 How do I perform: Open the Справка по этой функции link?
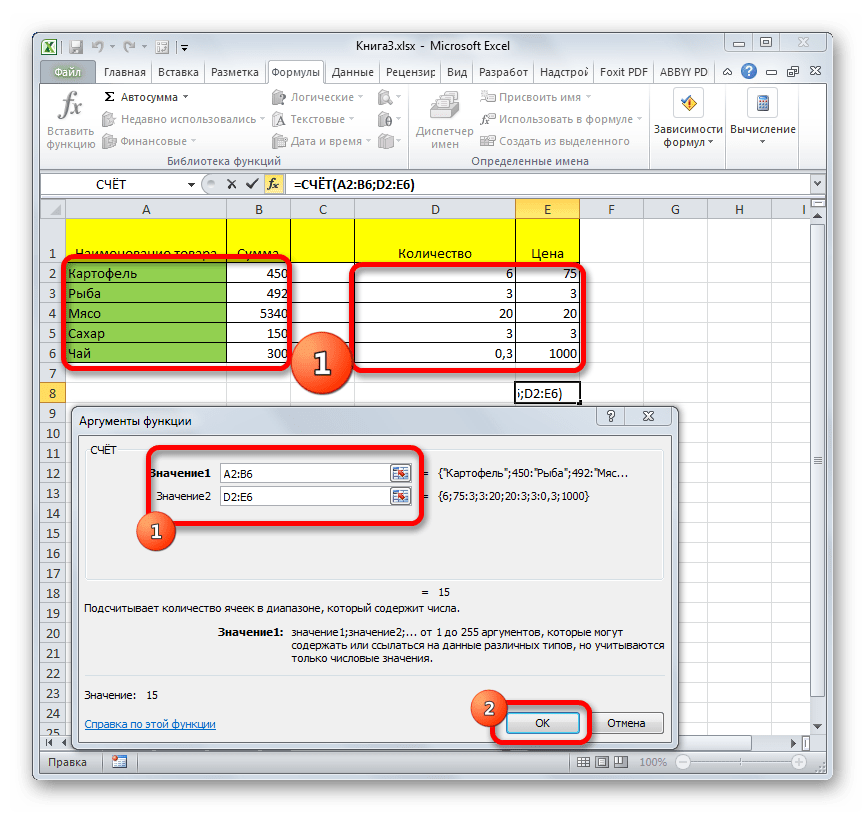coord(150,724)
